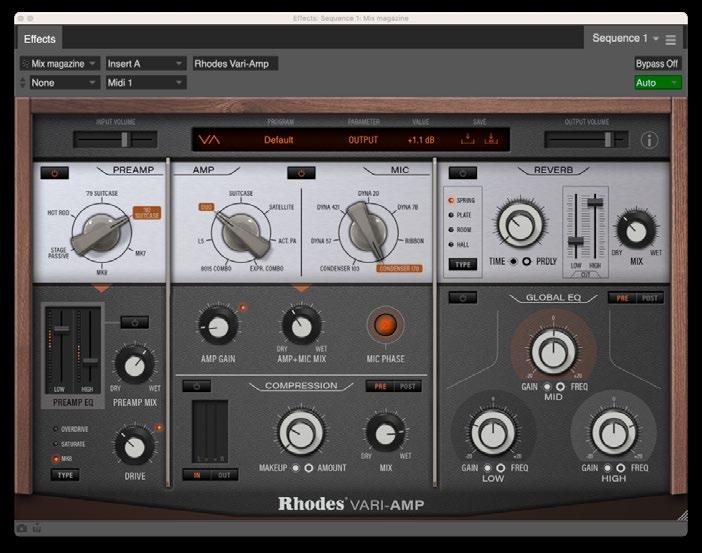The image size is (702, 553).
Task: Toggle the Compression power button
Action: click(197, 386)
